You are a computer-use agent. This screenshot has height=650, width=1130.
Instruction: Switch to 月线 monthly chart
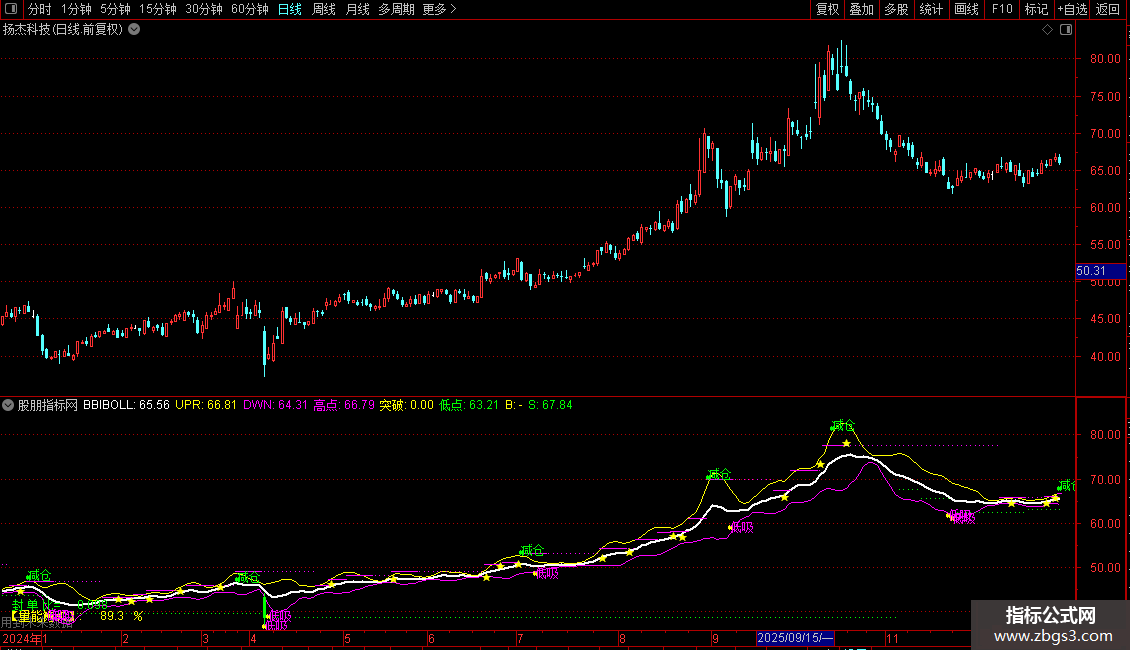coord(357,9)
